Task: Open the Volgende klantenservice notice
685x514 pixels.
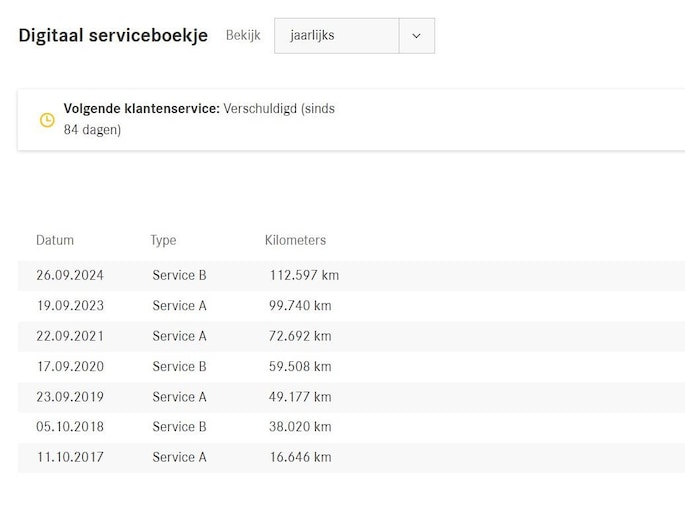Action: 199,119
